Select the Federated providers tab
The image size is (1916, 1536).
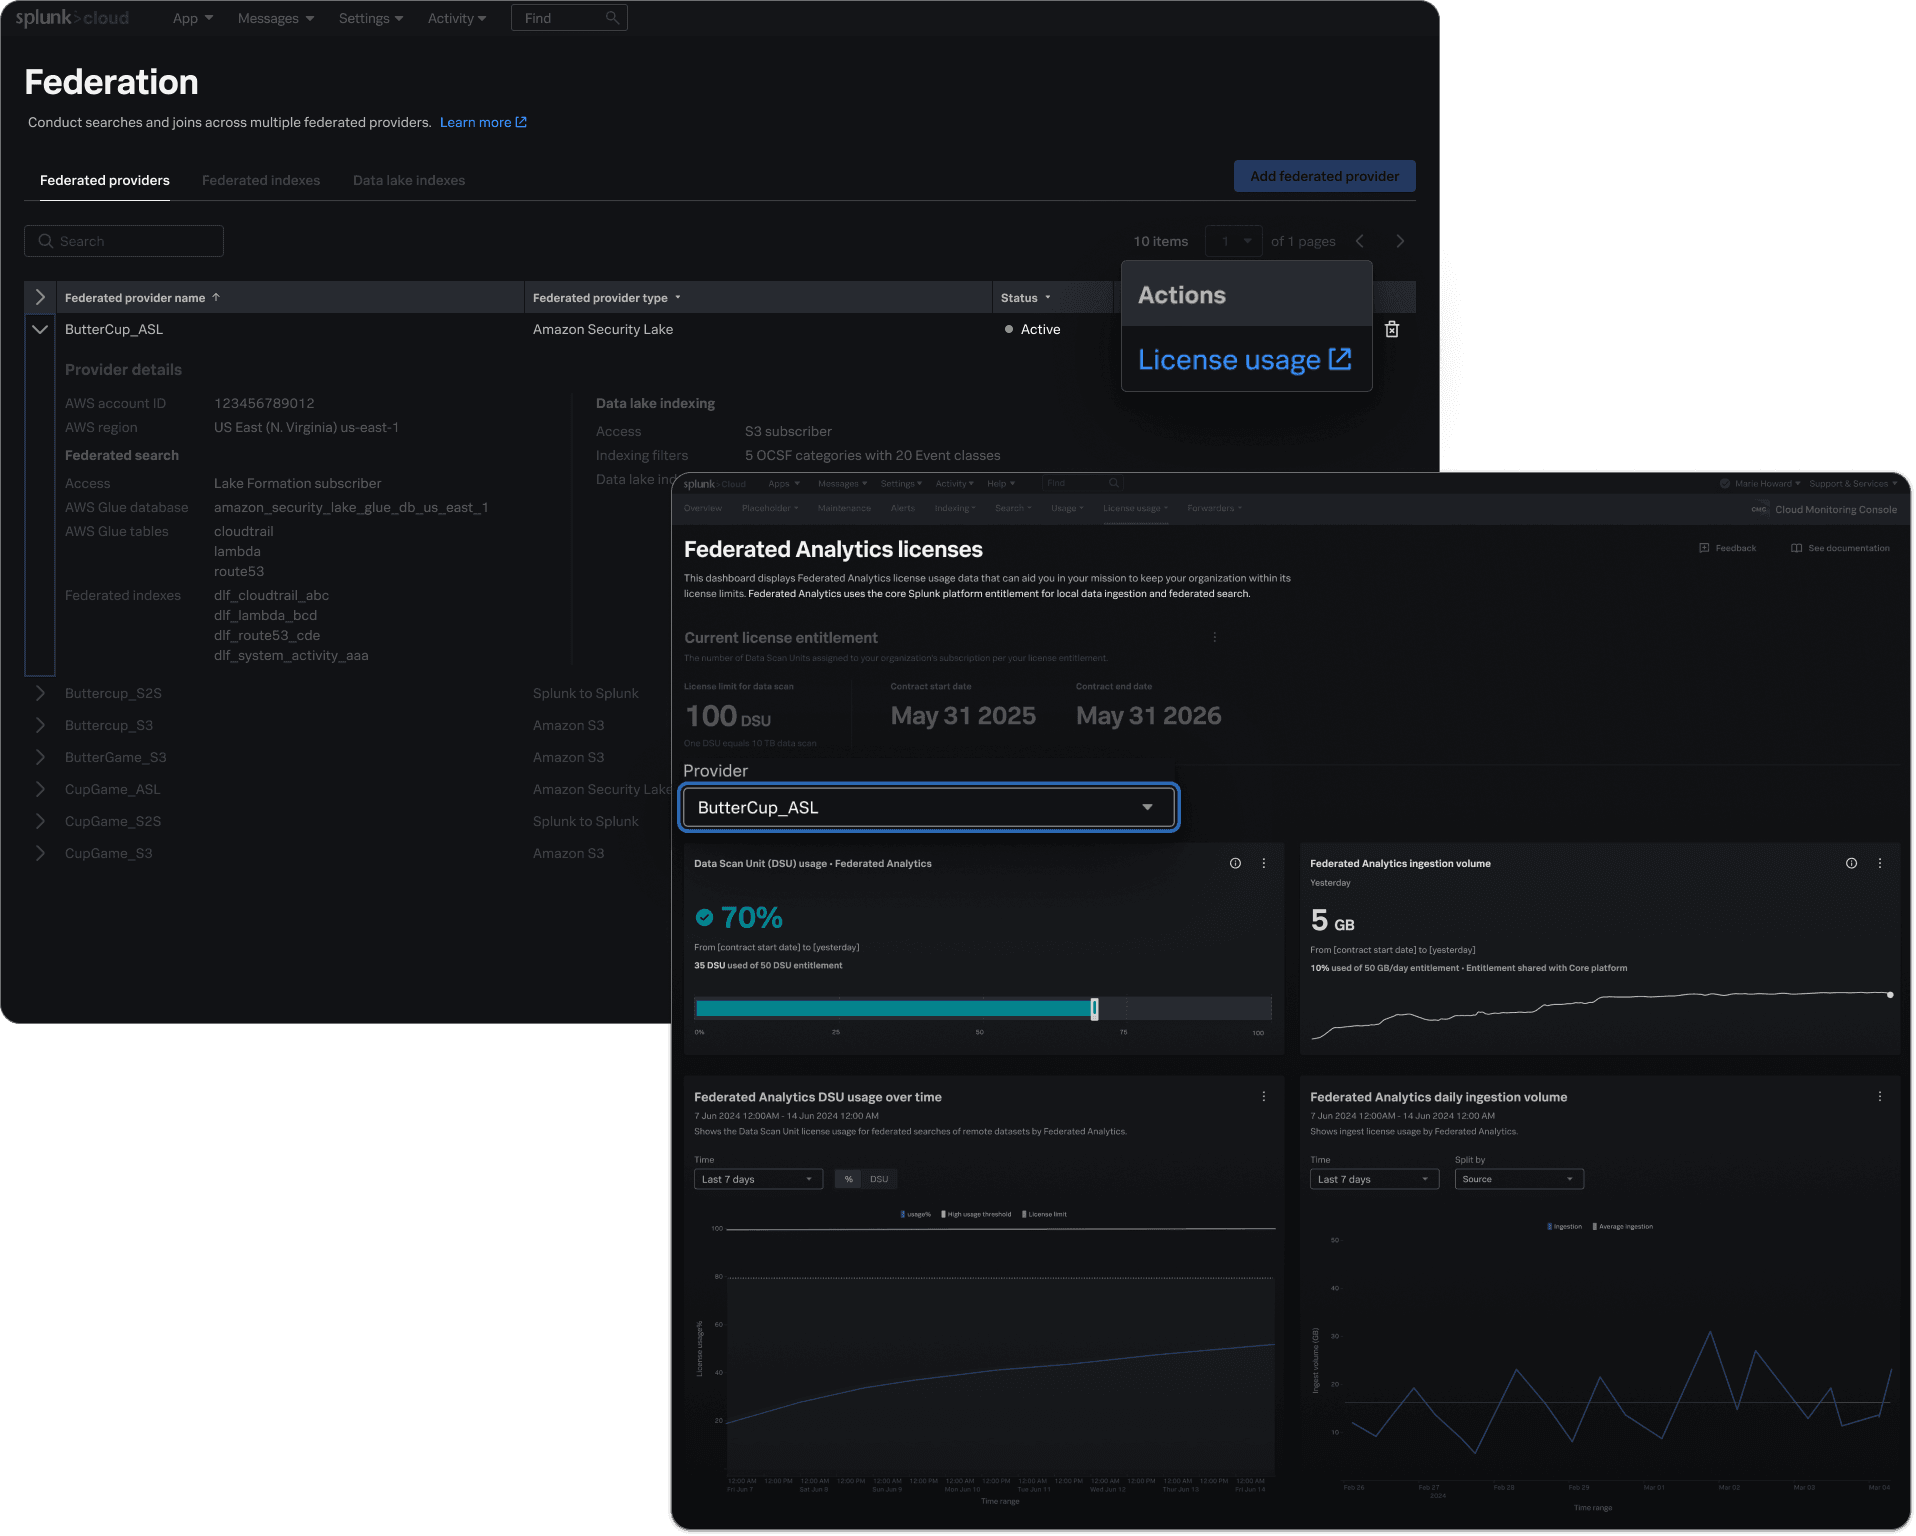105,180
